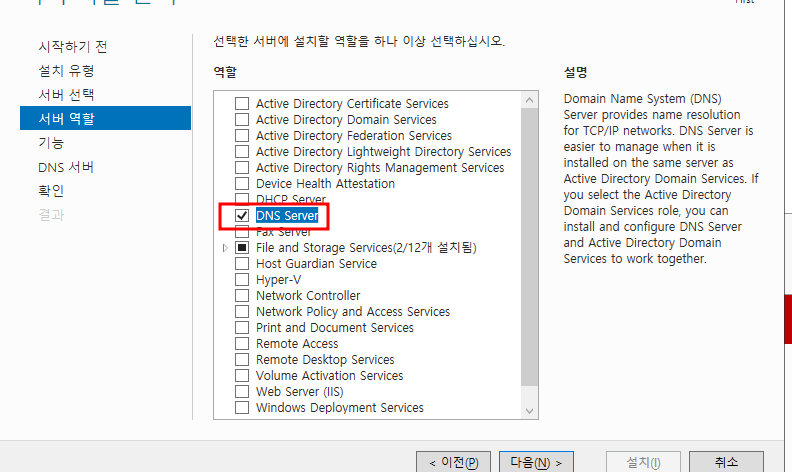Select Network Policy and Access Services label
Screen dimensions: 792x472
[353, 312]
